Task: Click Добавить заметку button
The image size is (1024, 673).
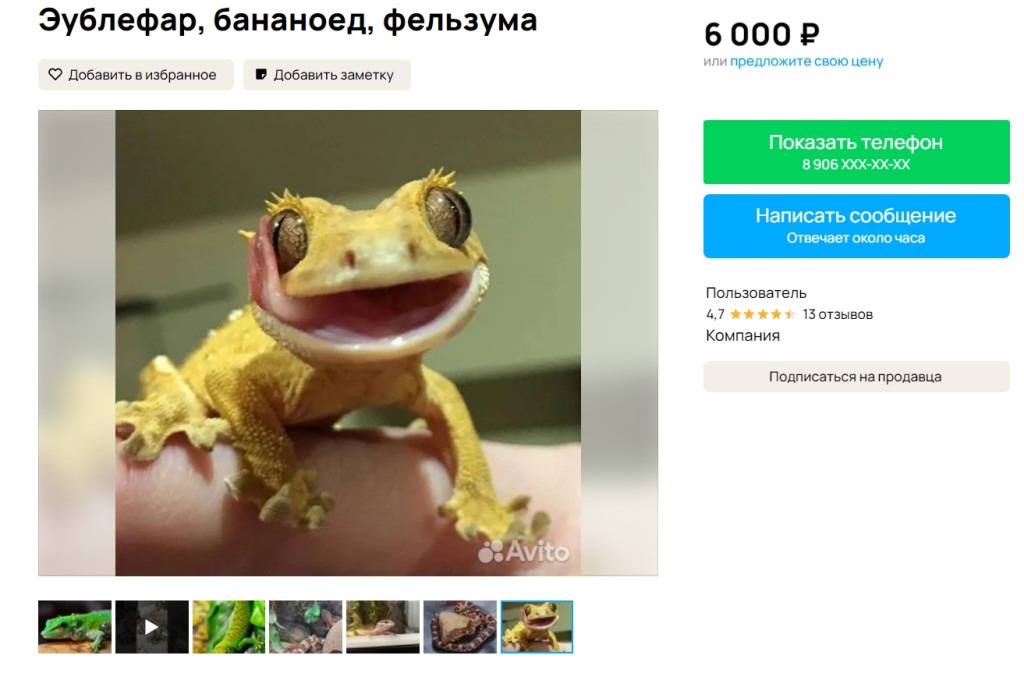Action: pyautogui.click(x=327, y=74)
